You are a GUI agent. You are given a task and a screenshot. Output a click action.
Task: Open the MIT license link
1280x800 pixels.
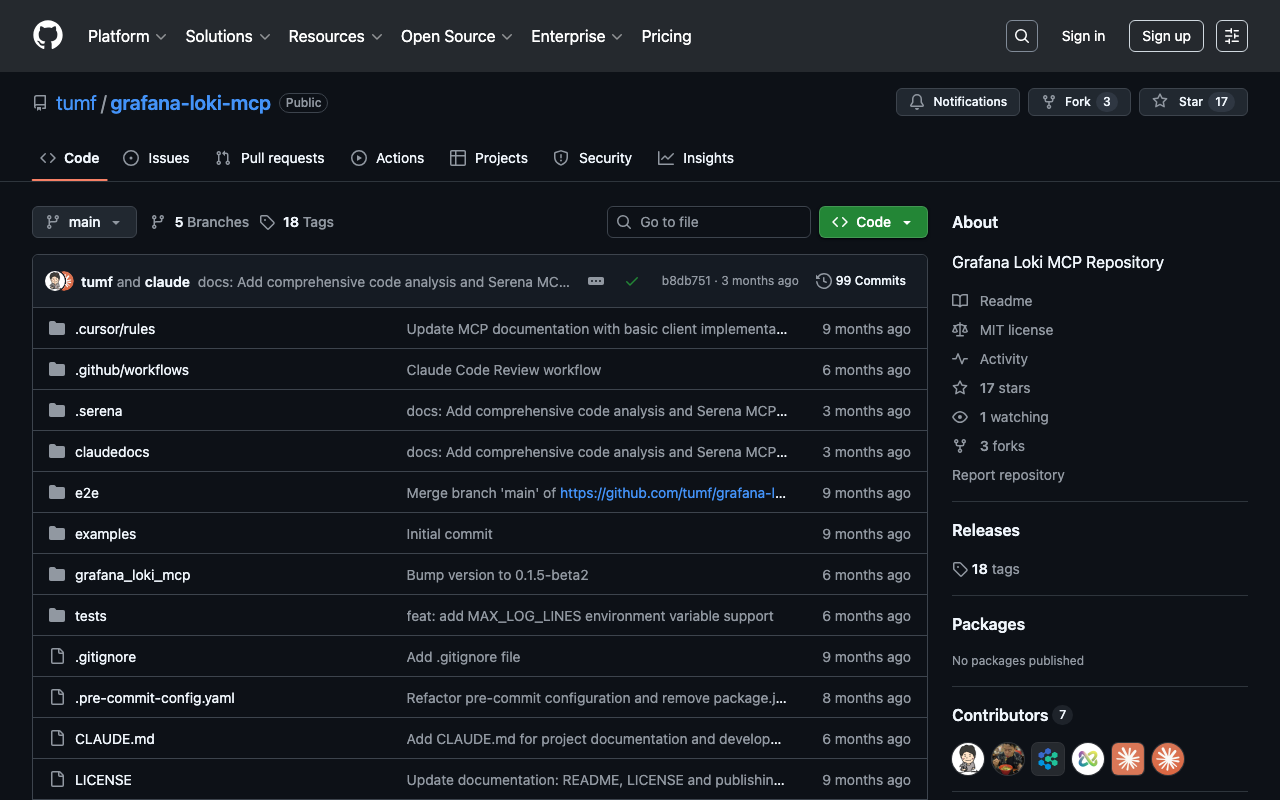tap(1016, 330)
